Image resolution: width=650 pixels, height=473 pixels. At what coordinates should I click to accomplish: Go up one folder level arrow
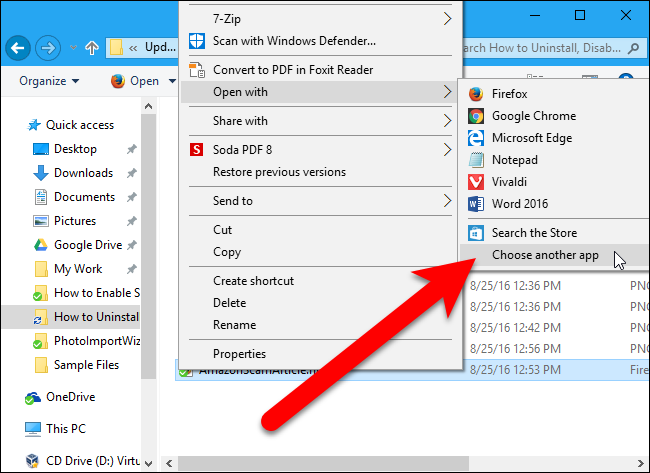point(92,48)
